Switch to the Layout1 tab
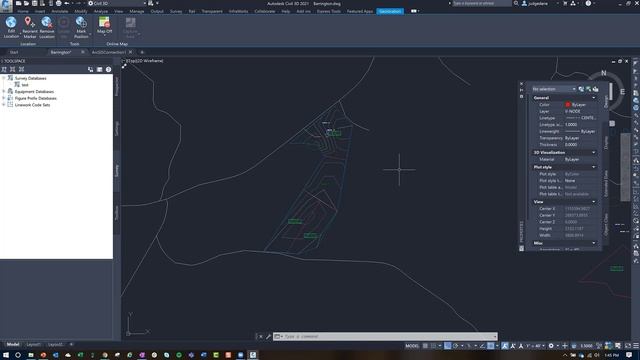The width and height of the screenshot is (640, 360). [x=33, y=344]
